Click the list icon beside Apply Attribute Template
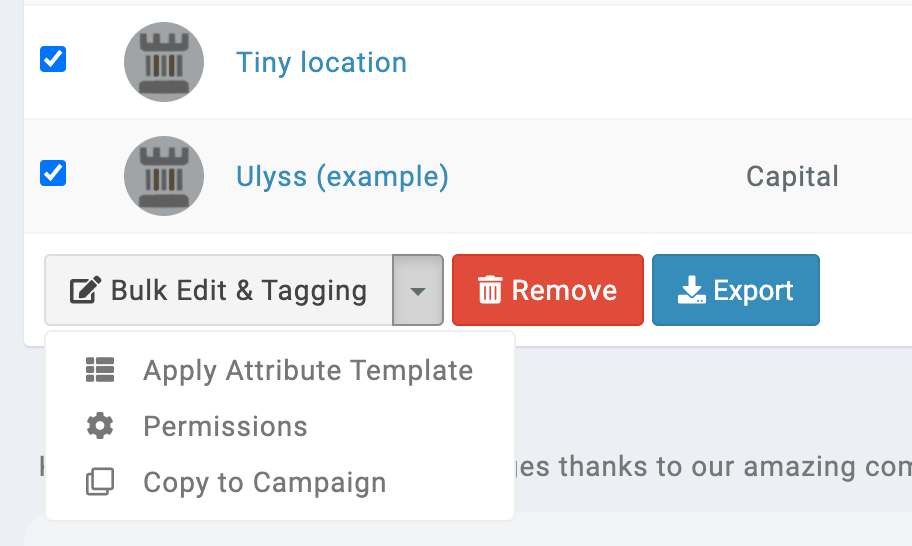 pyautogui.click(x=100, y=370)
